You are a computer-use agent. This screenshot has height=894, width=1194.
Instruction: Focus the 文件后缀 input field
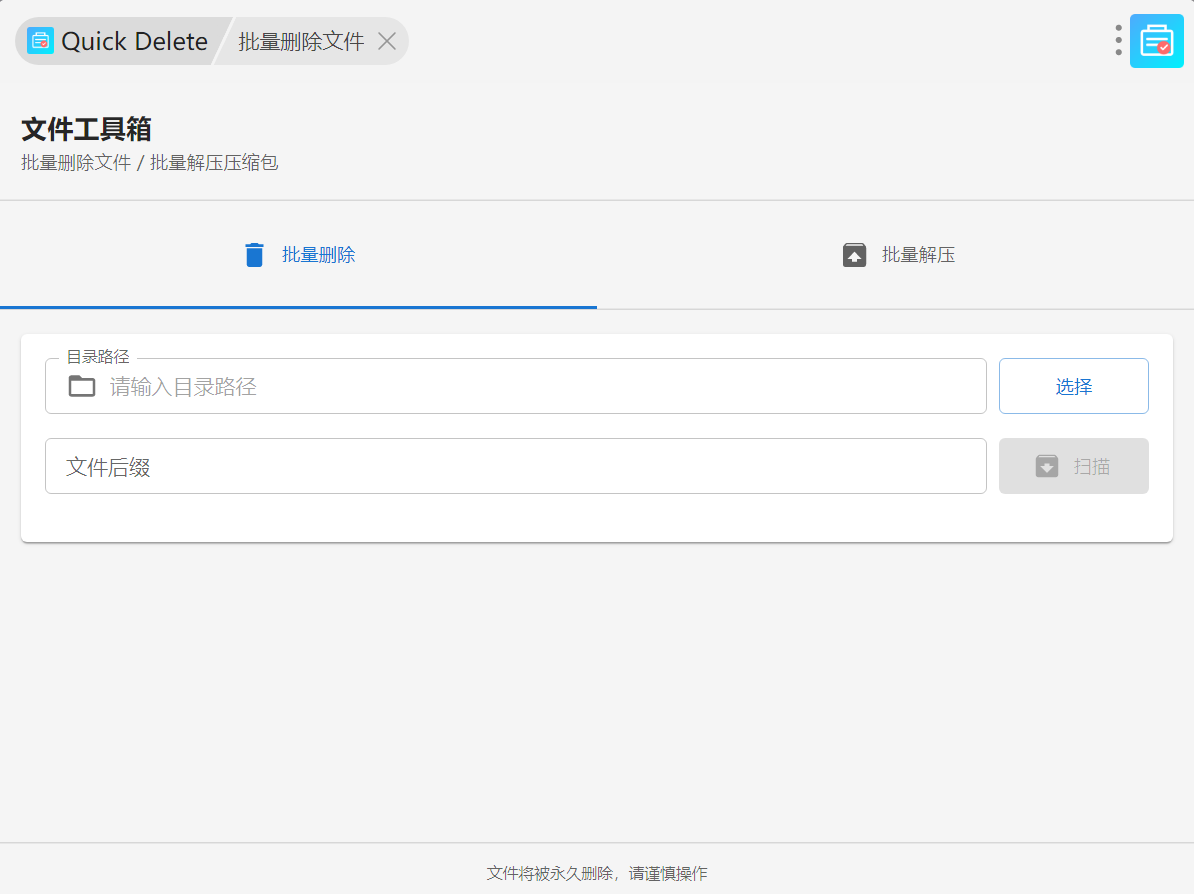[x=515, y=466]
